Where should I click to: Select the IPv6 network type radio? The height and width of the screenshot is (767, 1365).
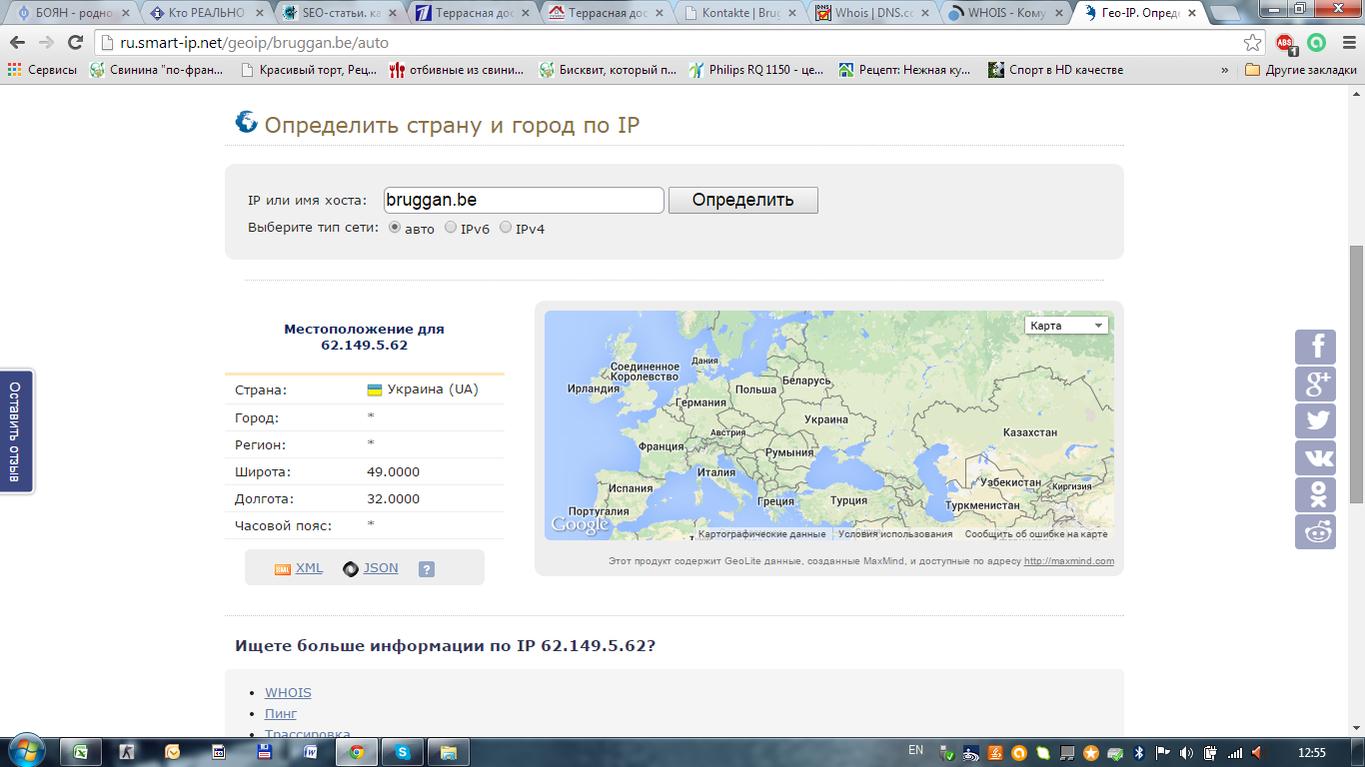tap(451, 228)
